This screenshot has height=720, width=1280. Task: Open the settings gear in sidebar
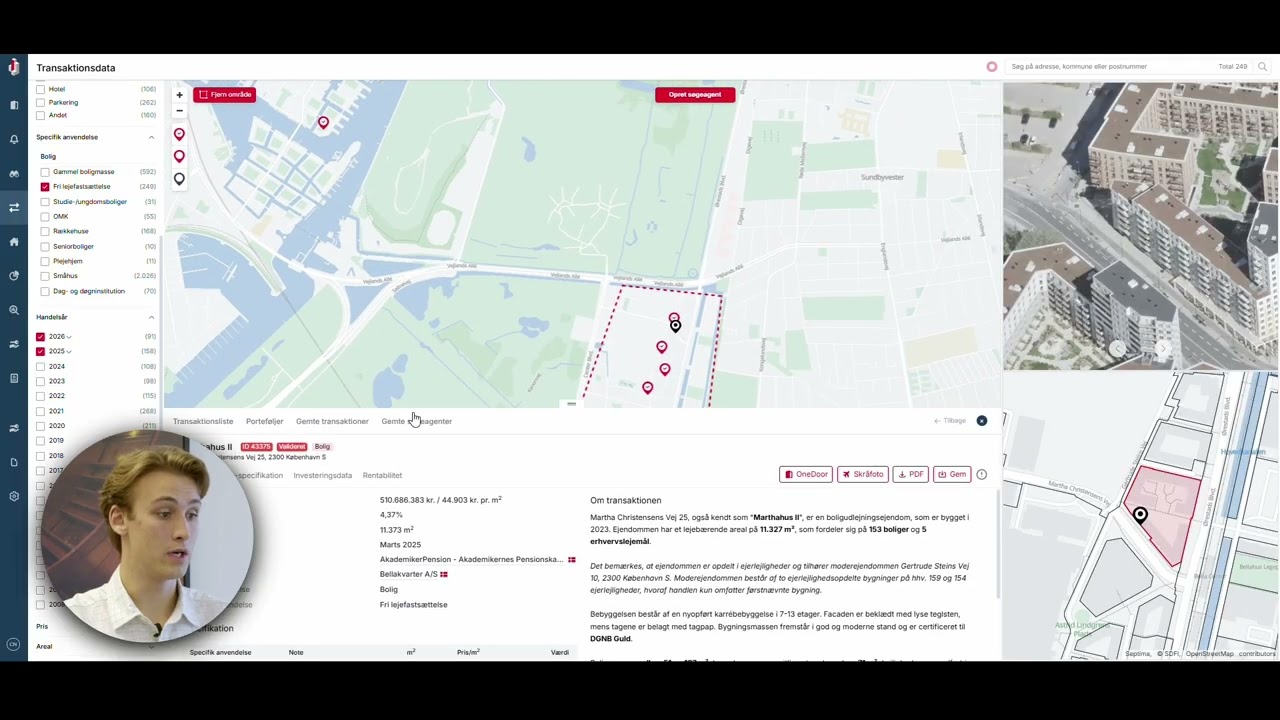pos(14,496)
